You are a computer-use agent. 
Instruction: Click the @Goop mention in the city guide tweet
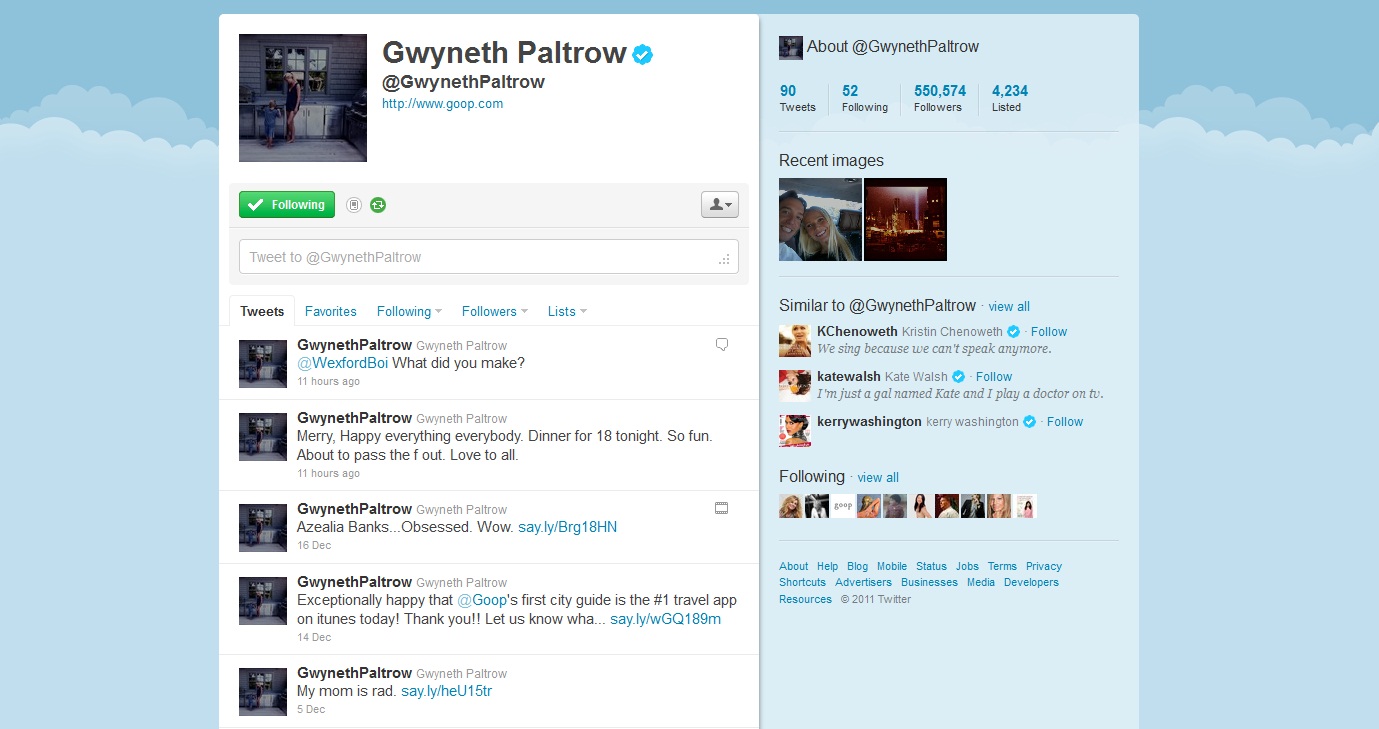[x=482, y=600]
